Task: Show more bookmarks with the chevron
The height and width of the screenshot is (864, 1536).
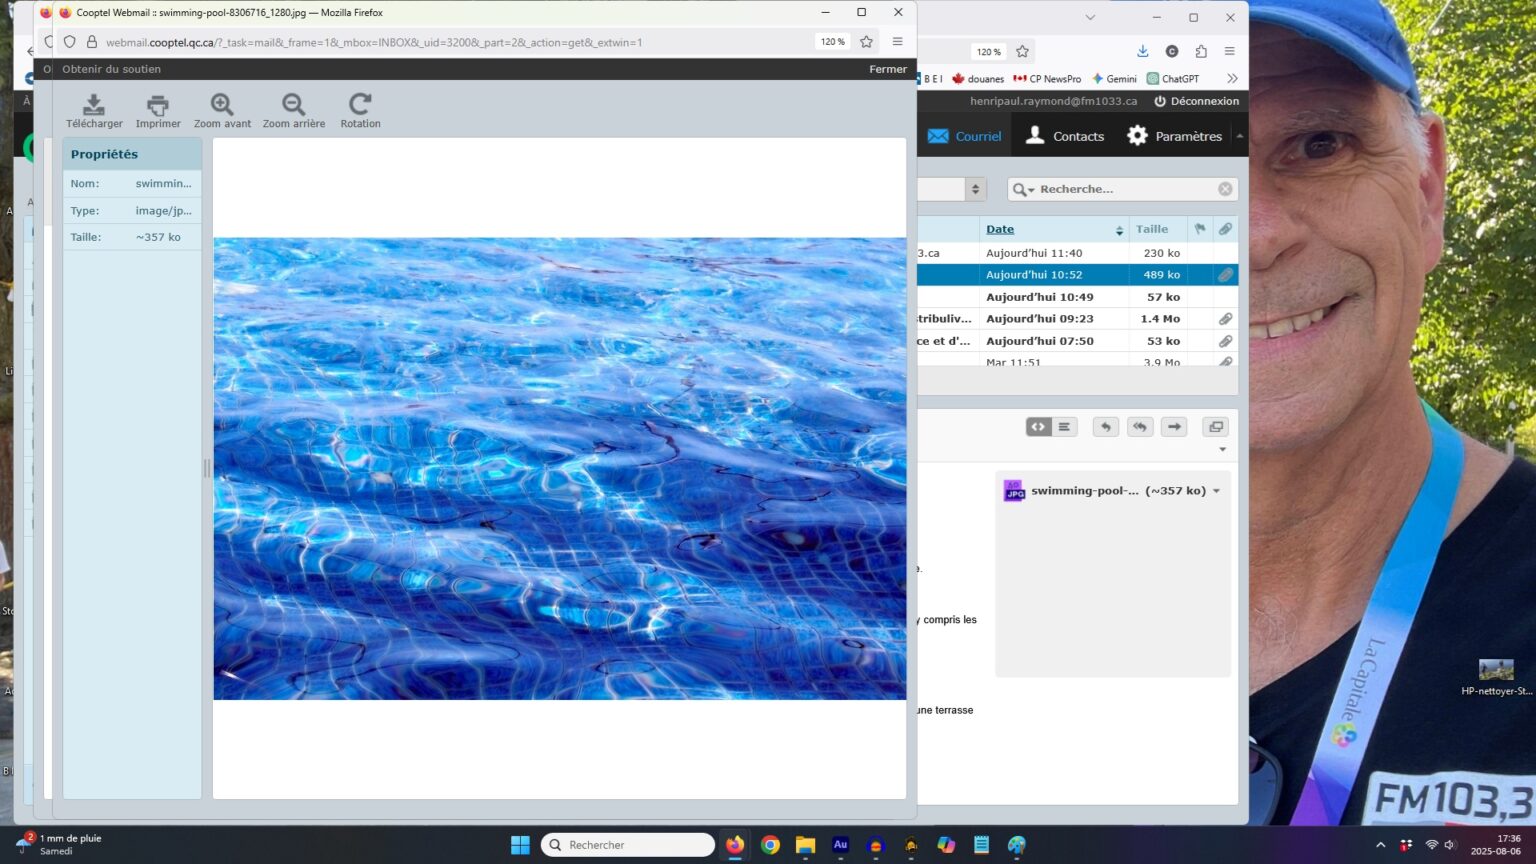Action: coord(1232,79)
